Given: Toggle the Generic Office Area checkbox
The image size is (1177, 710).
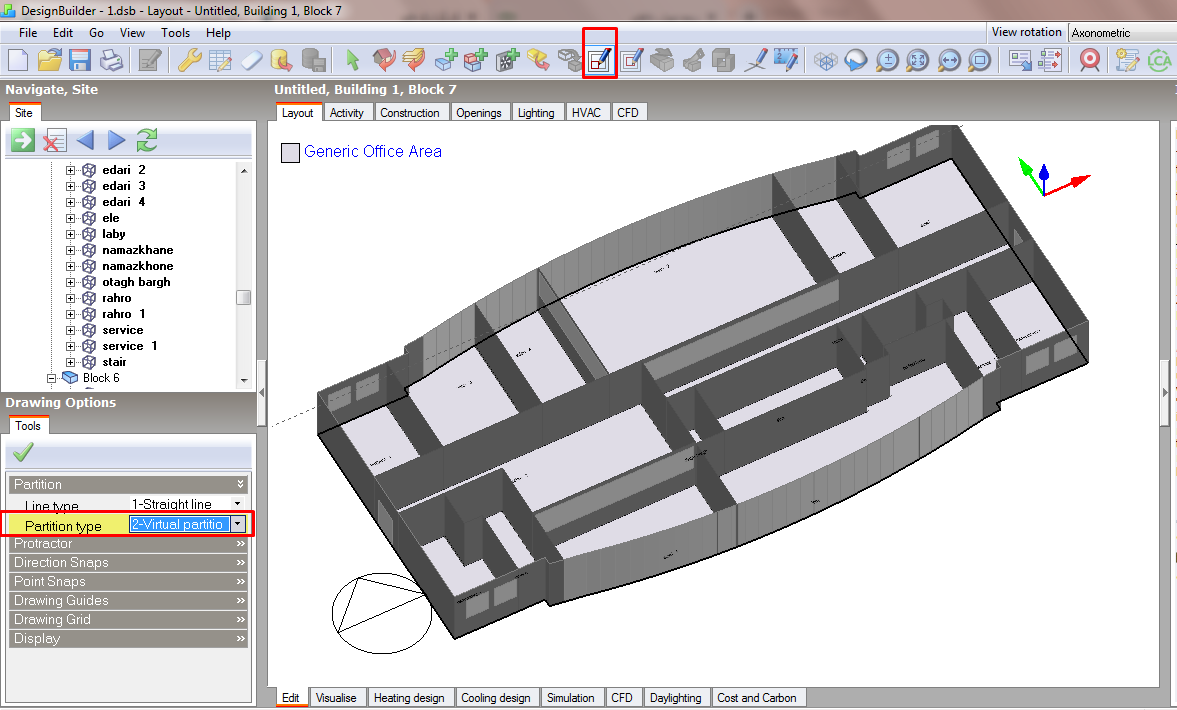Looking at the screenshot, I should pyautogui.click(x=290, y=152).
